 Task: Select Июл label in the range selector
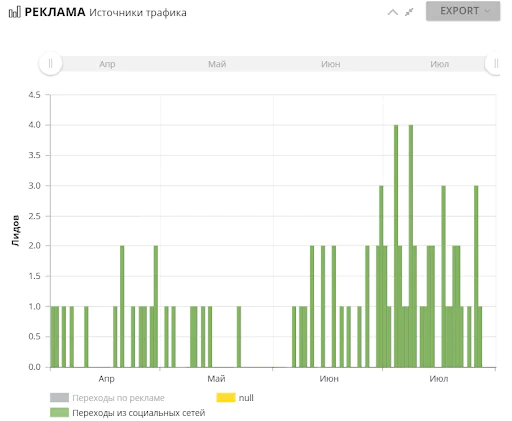click(x=439, y=64)
